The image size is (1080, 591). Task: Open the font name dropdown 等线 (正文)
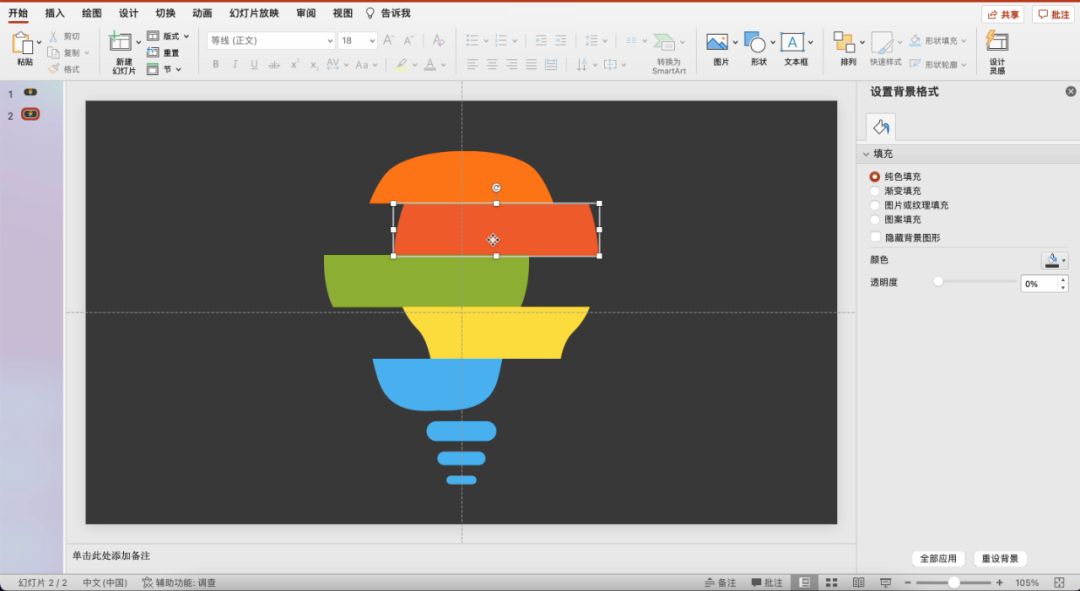(x=271, y=41)
